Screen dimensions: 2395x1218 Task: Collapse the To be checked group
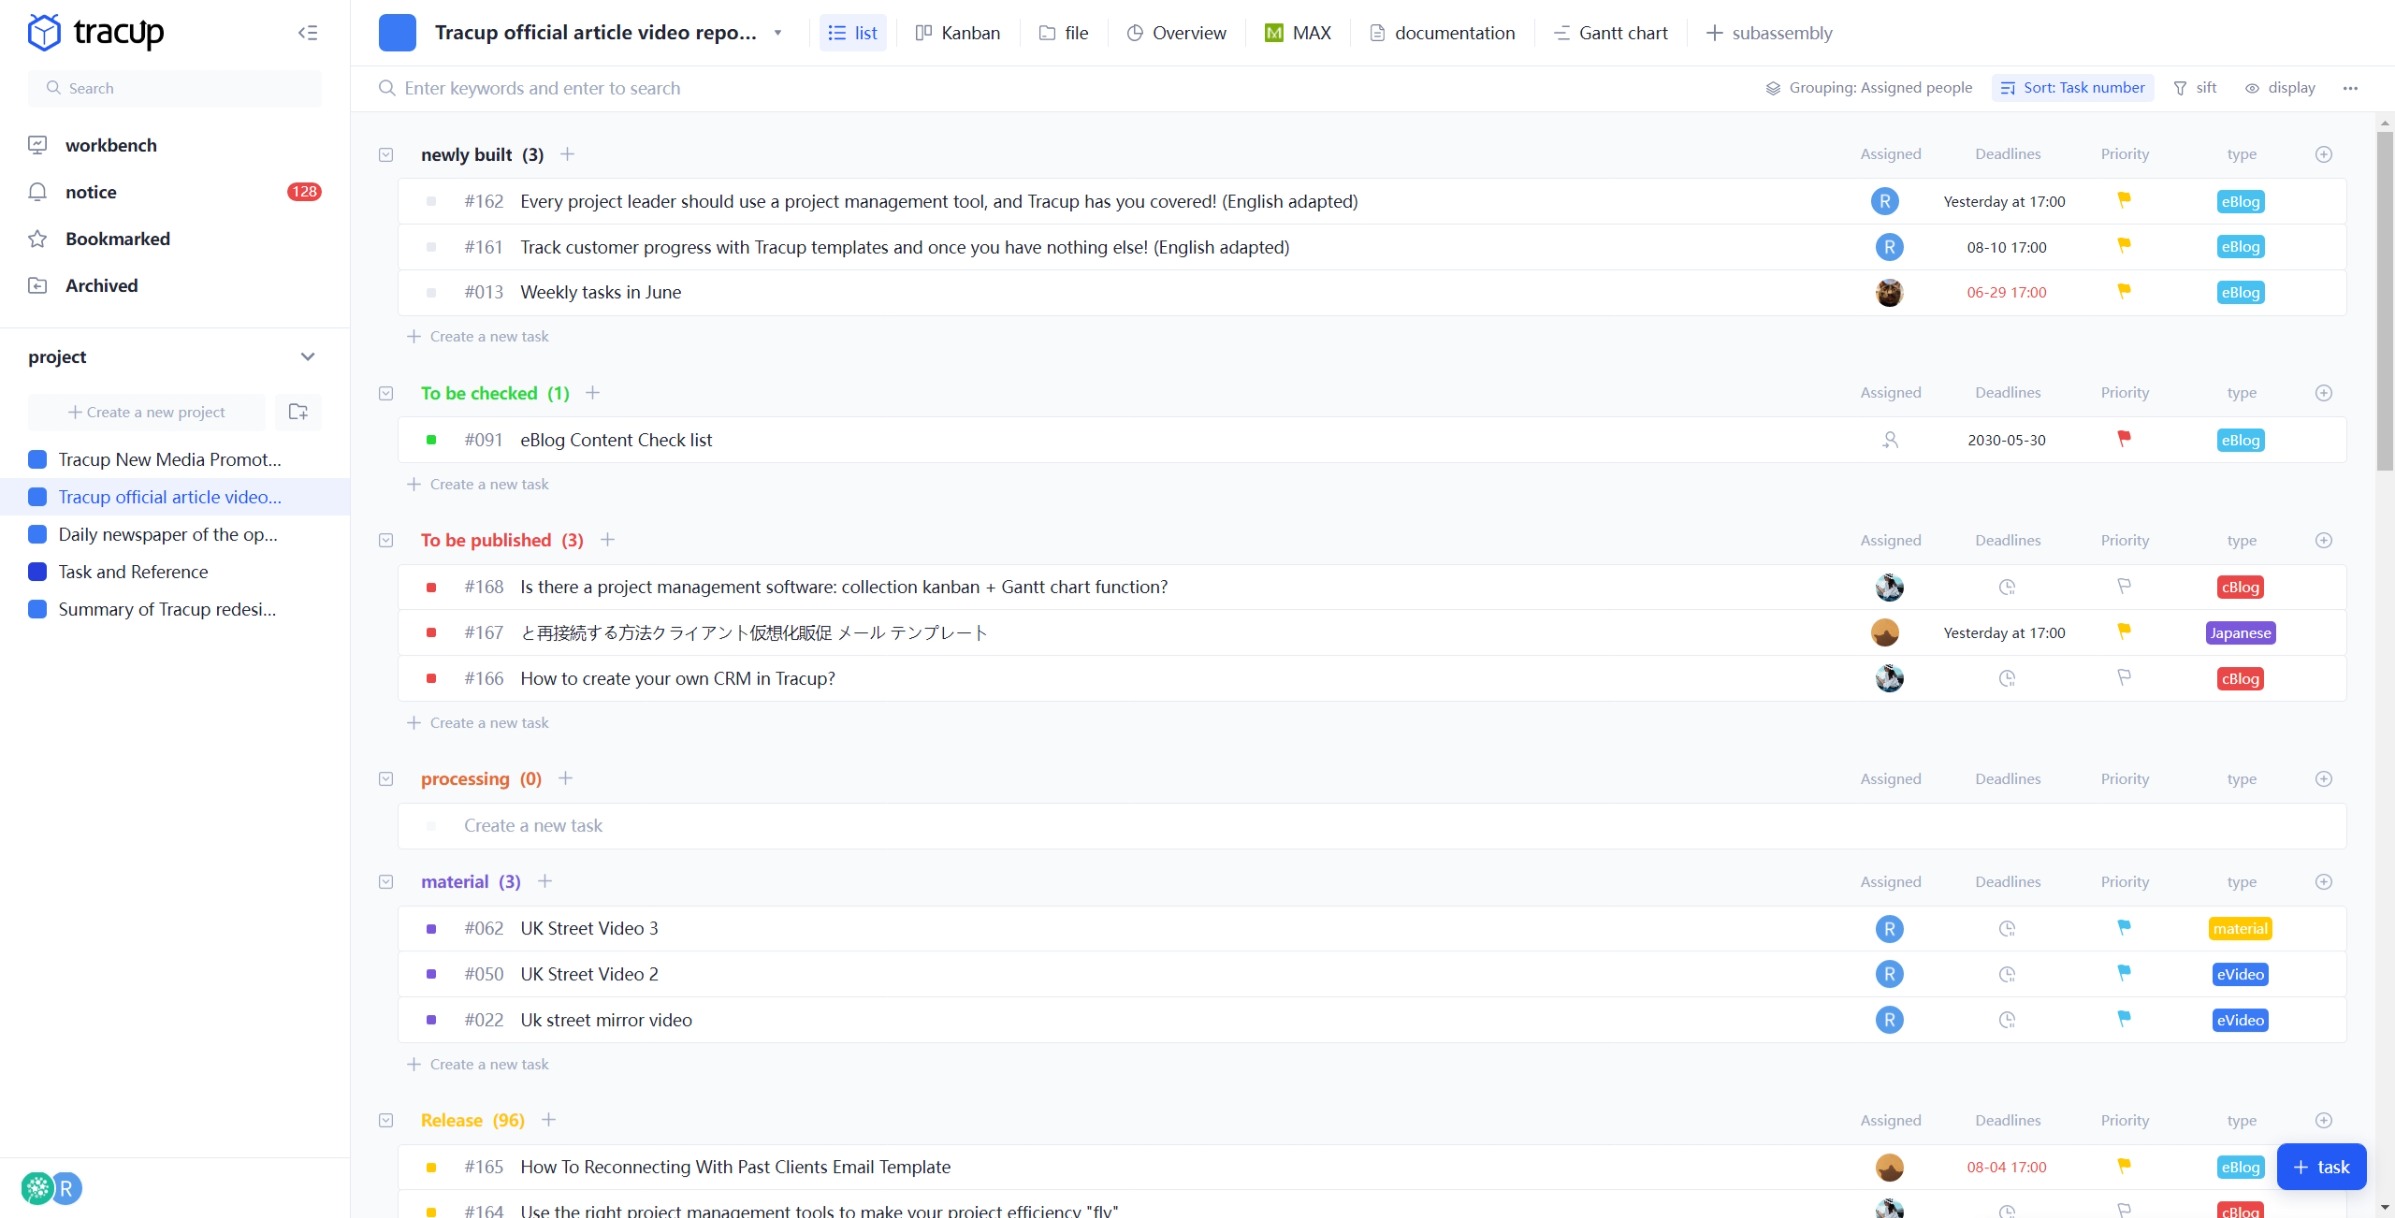click(x=386, y=394)
